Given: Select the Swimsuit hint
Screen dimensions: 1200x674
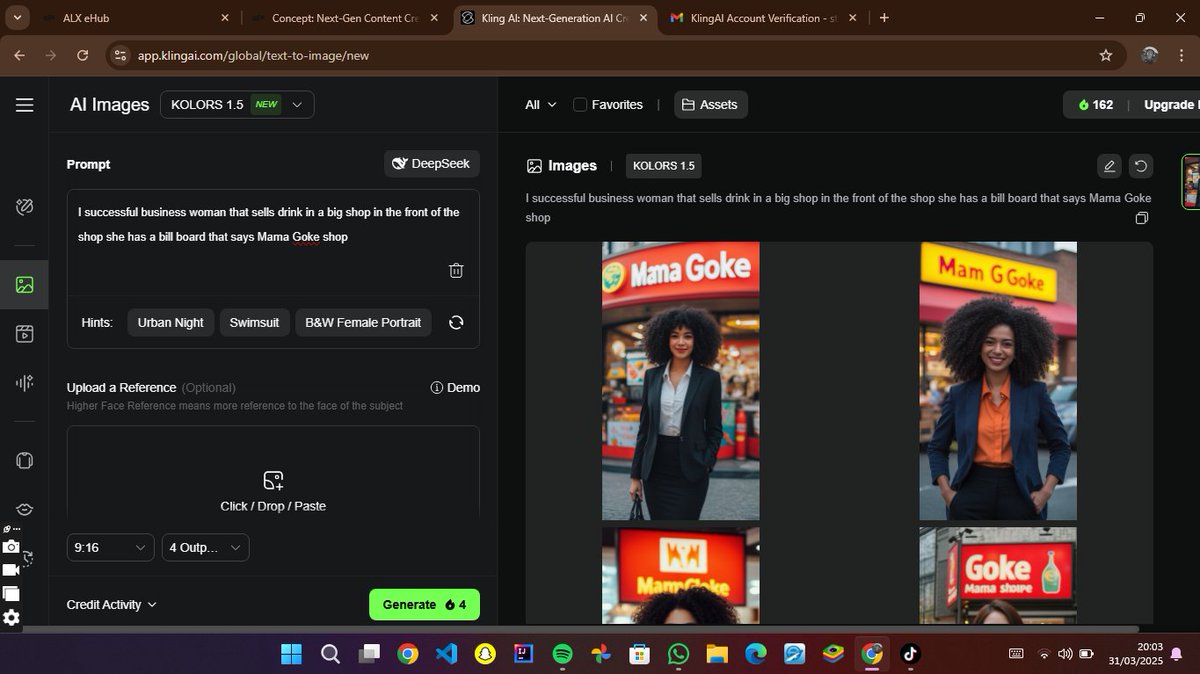Looking at the screenshot, I should [254, 322].
